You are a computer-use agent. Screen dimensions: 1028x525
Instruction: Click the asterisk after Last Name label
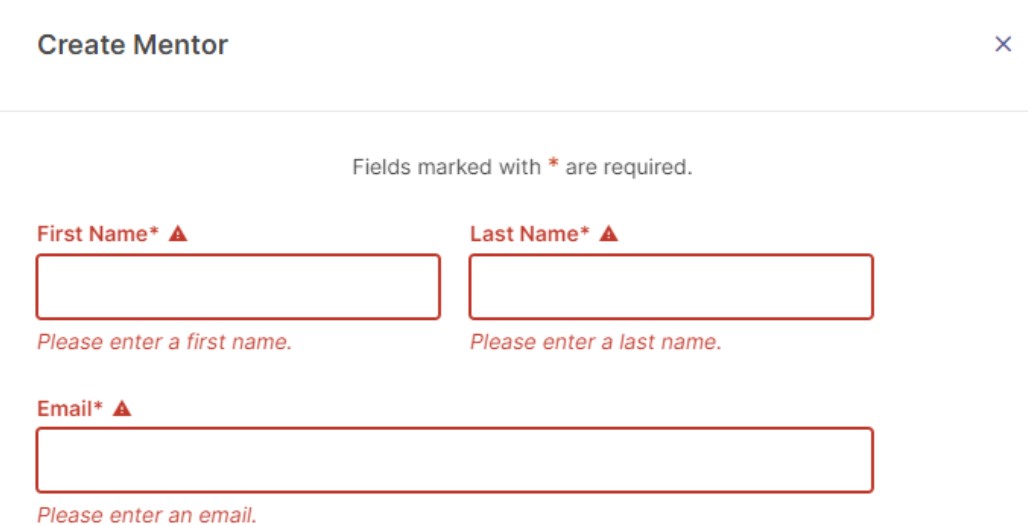point(585,231)
